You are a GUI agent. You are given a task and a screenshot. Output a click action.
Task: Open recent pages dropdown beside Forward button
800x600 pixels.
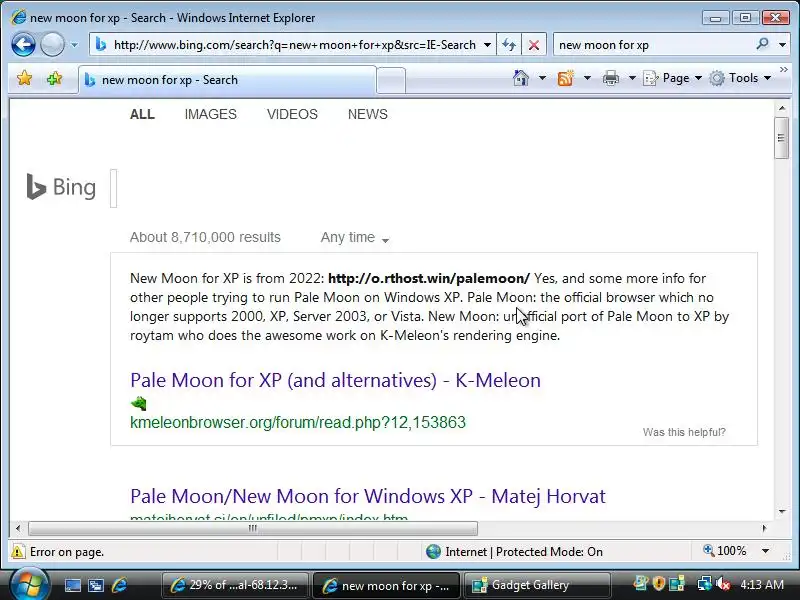[74, 45]
